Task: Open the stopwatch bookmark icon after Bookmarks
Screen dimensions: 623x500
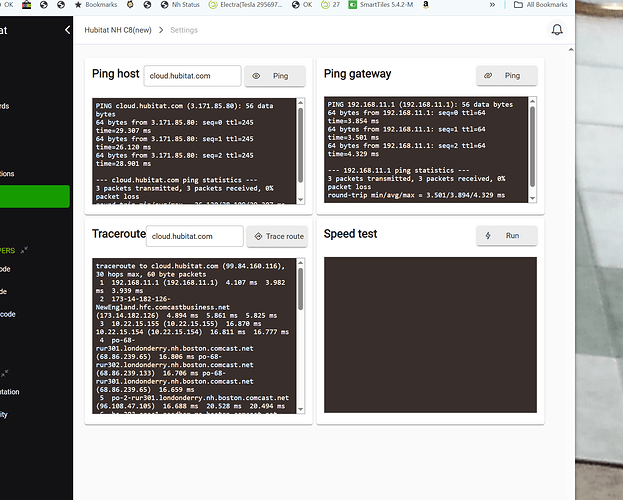Action: tap(130, 5)
